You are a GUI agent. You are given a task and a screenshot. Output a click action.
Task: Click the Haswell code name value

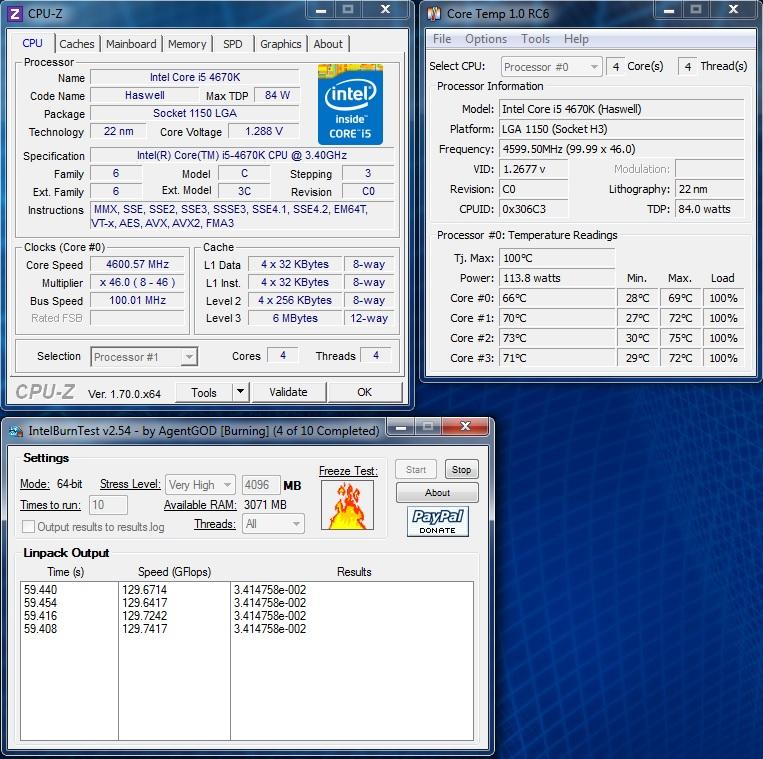click(x=145, y=95)
